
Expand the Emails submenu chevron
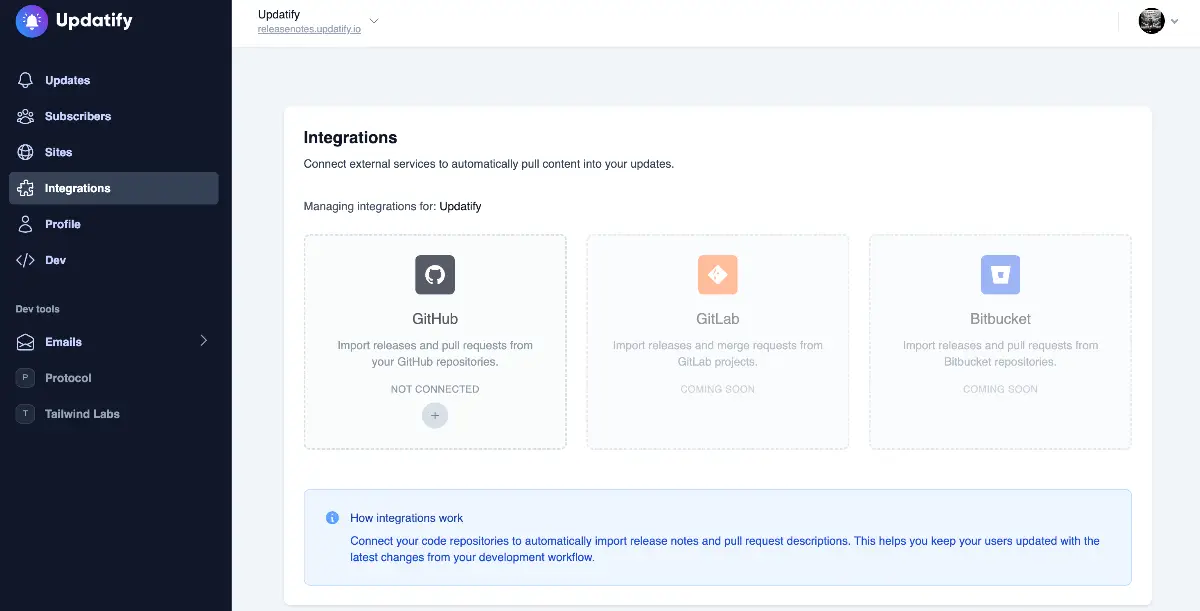(x=204, y=341)
